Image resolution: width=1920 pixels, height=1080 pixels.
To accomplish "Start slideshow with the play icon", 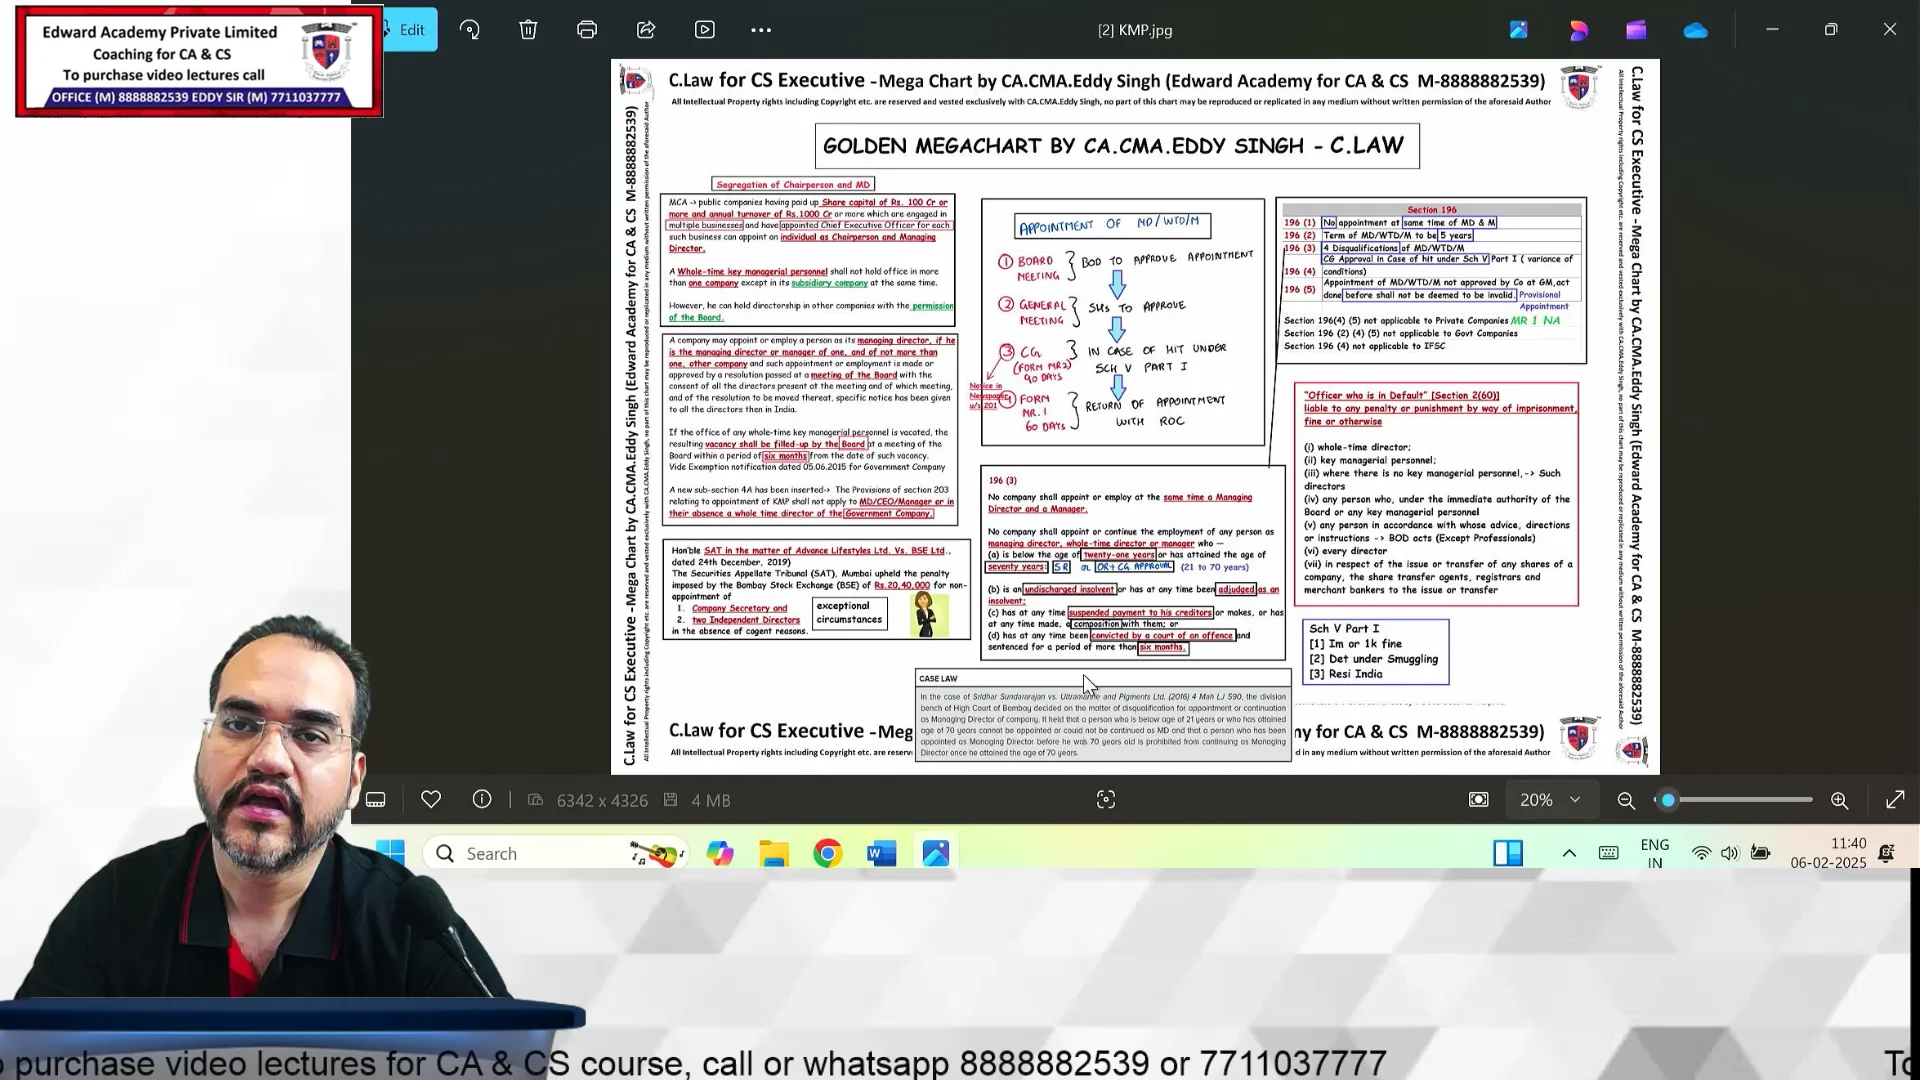I will pos(705,30).
